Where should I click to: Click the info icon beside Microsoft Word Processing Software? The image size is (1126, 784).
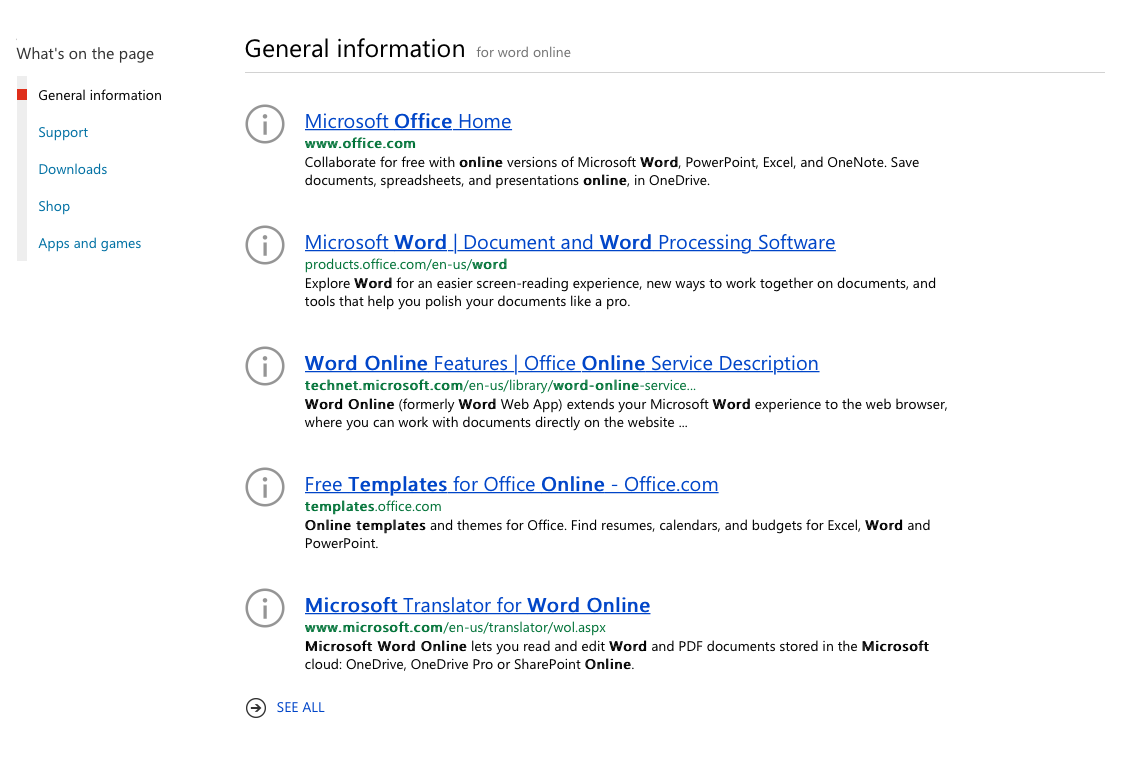[265, 245]
